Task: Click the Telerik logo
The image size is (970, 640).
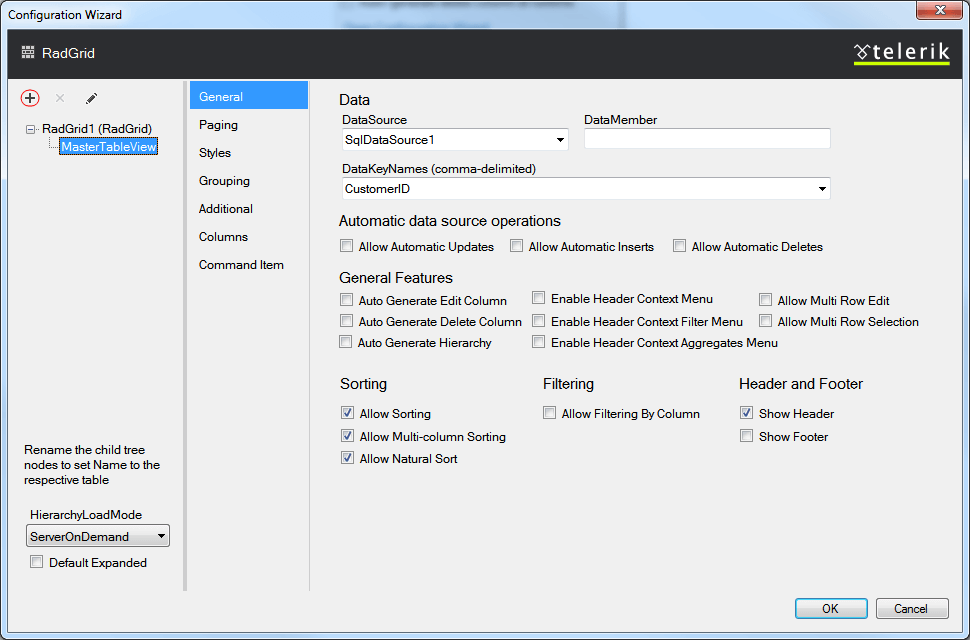Action: click(x=901, y=52)
